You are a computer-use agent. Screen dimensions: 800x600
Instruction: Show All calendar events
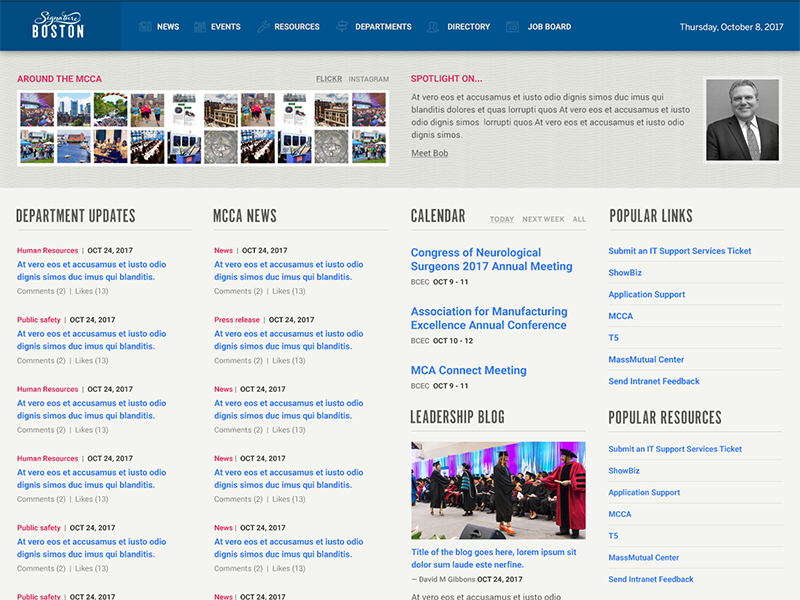(579, 217)
